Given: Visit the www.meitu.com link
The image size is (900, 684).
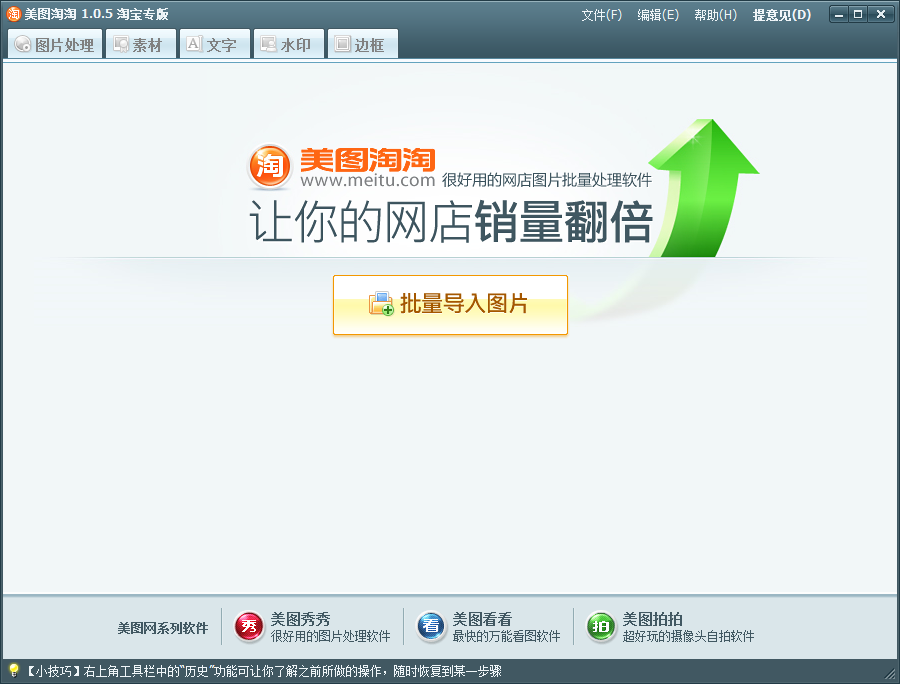Looking at the screenshot, I should coord(364,183).
